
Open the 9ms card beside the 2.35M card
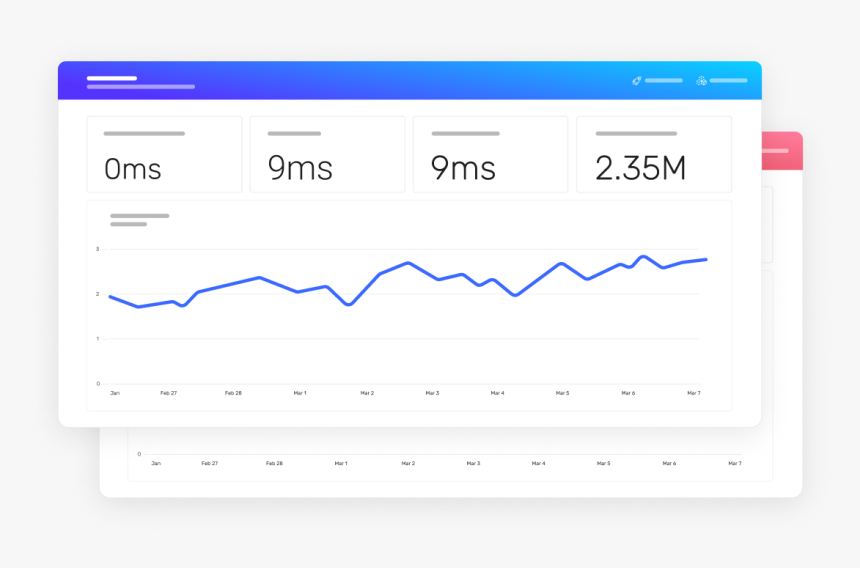pos(490,154)
